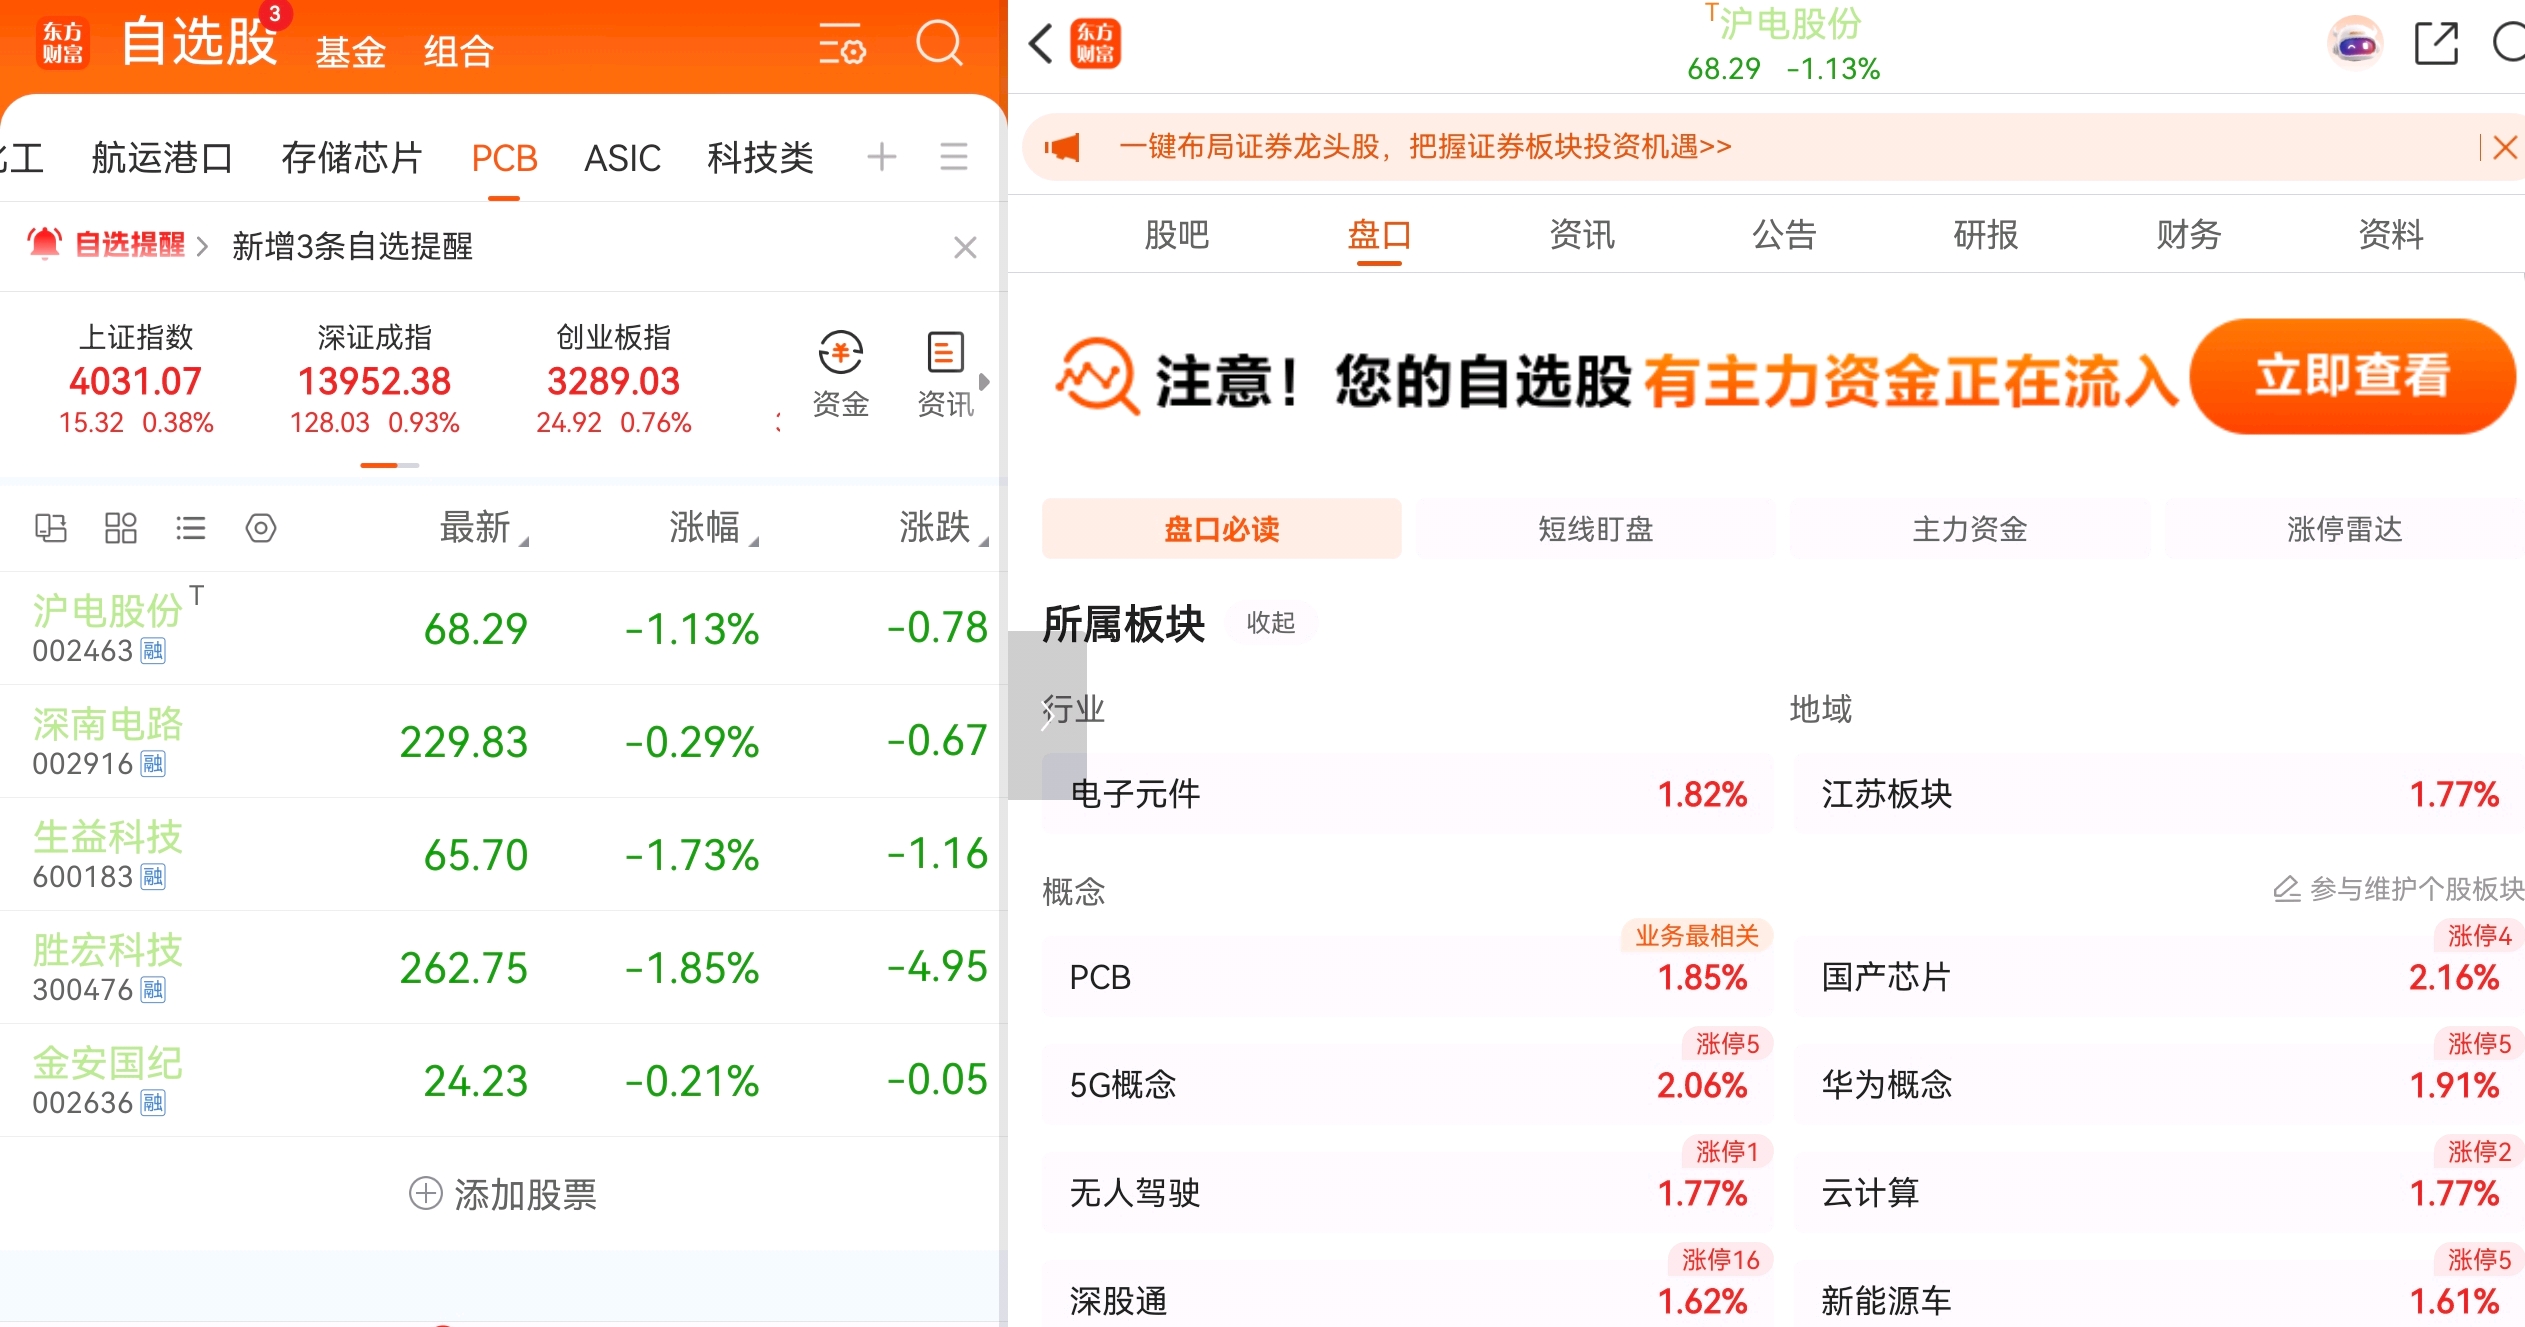
Task: Open the AI assistant robot avatar
Action: (2355, 44)
